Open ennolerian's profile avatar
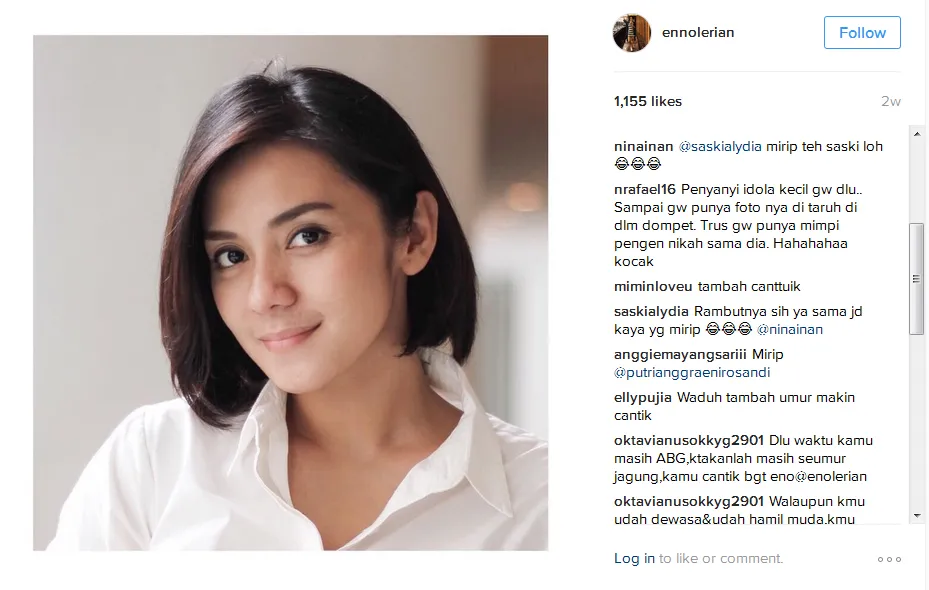Image resolution: width=929 pixels, height=590 pixels. (x=632, y=33)
